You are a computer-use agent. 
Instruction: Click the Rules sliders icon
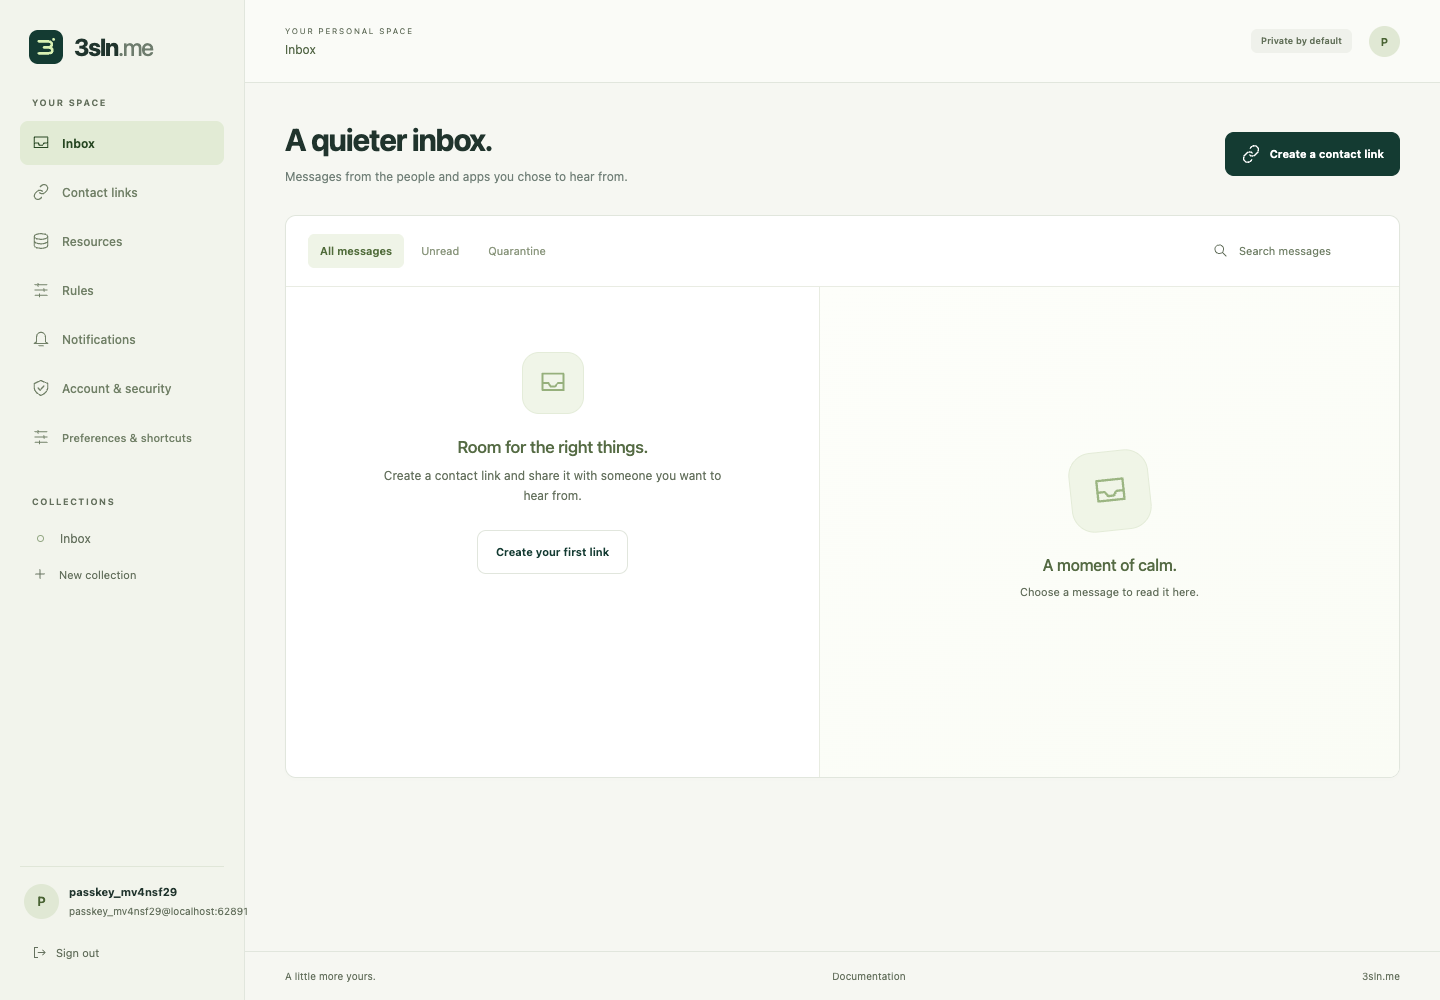41,290
